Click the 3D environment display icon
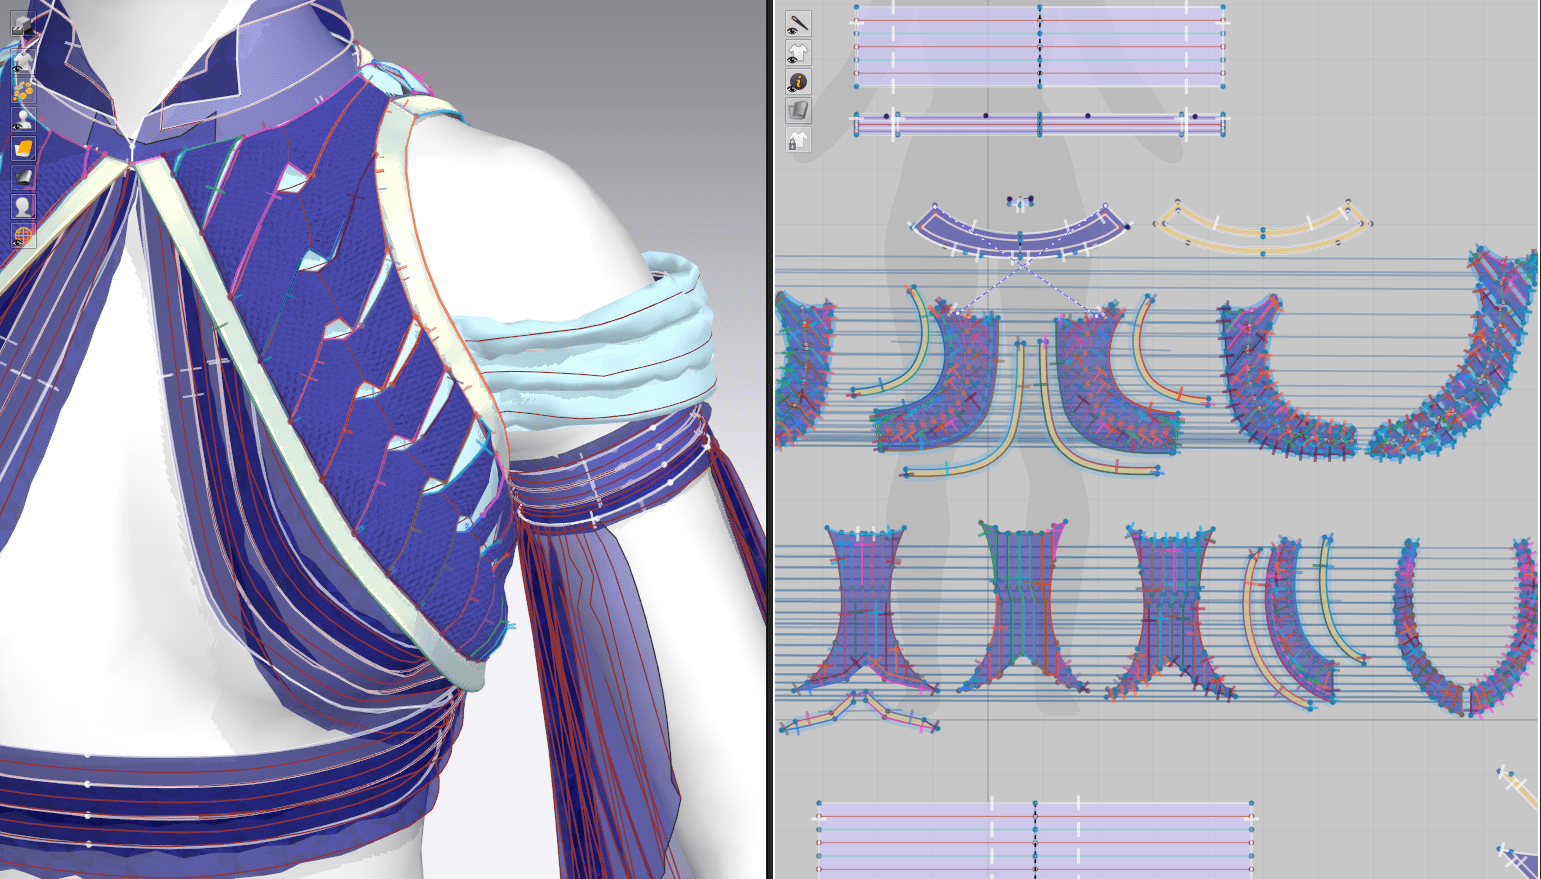 tap(22, 25)
